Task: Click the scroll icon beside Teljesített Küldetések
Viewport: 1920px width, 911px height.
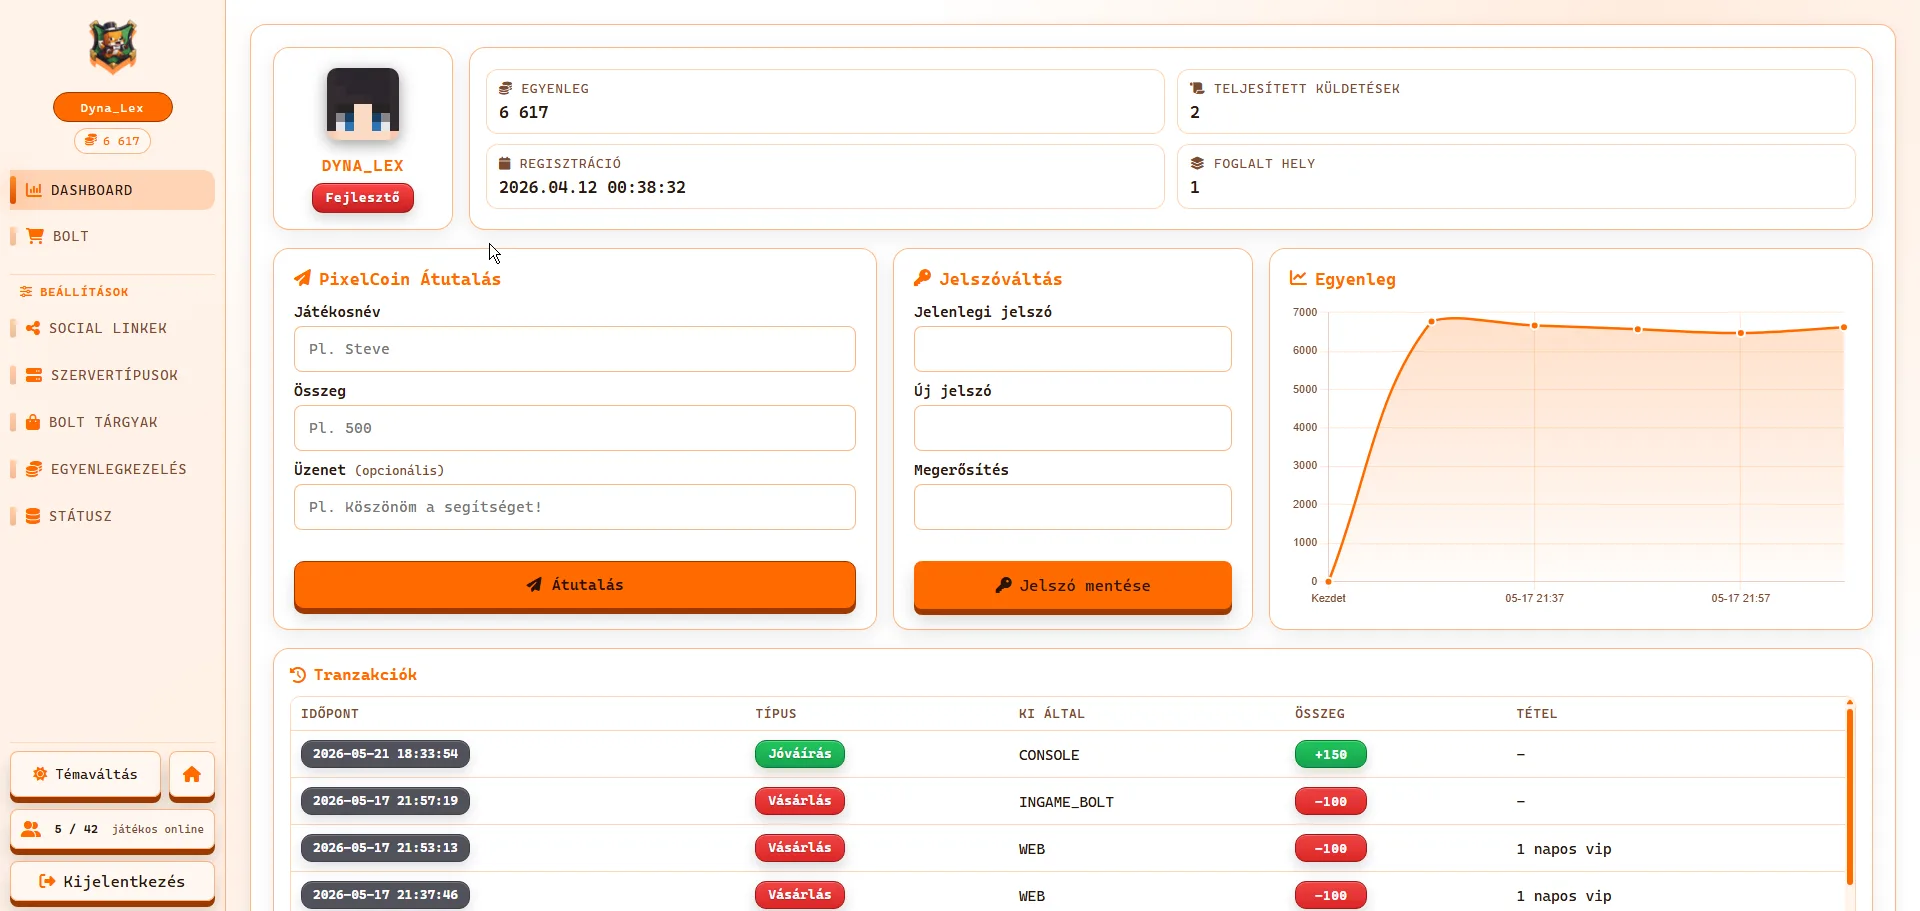Action: click(x=1197, y=88)
